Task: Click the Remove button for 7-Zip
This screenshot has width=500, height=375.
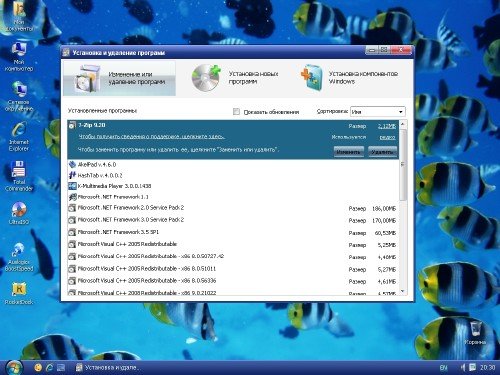Action: click(x=382, y=152)
